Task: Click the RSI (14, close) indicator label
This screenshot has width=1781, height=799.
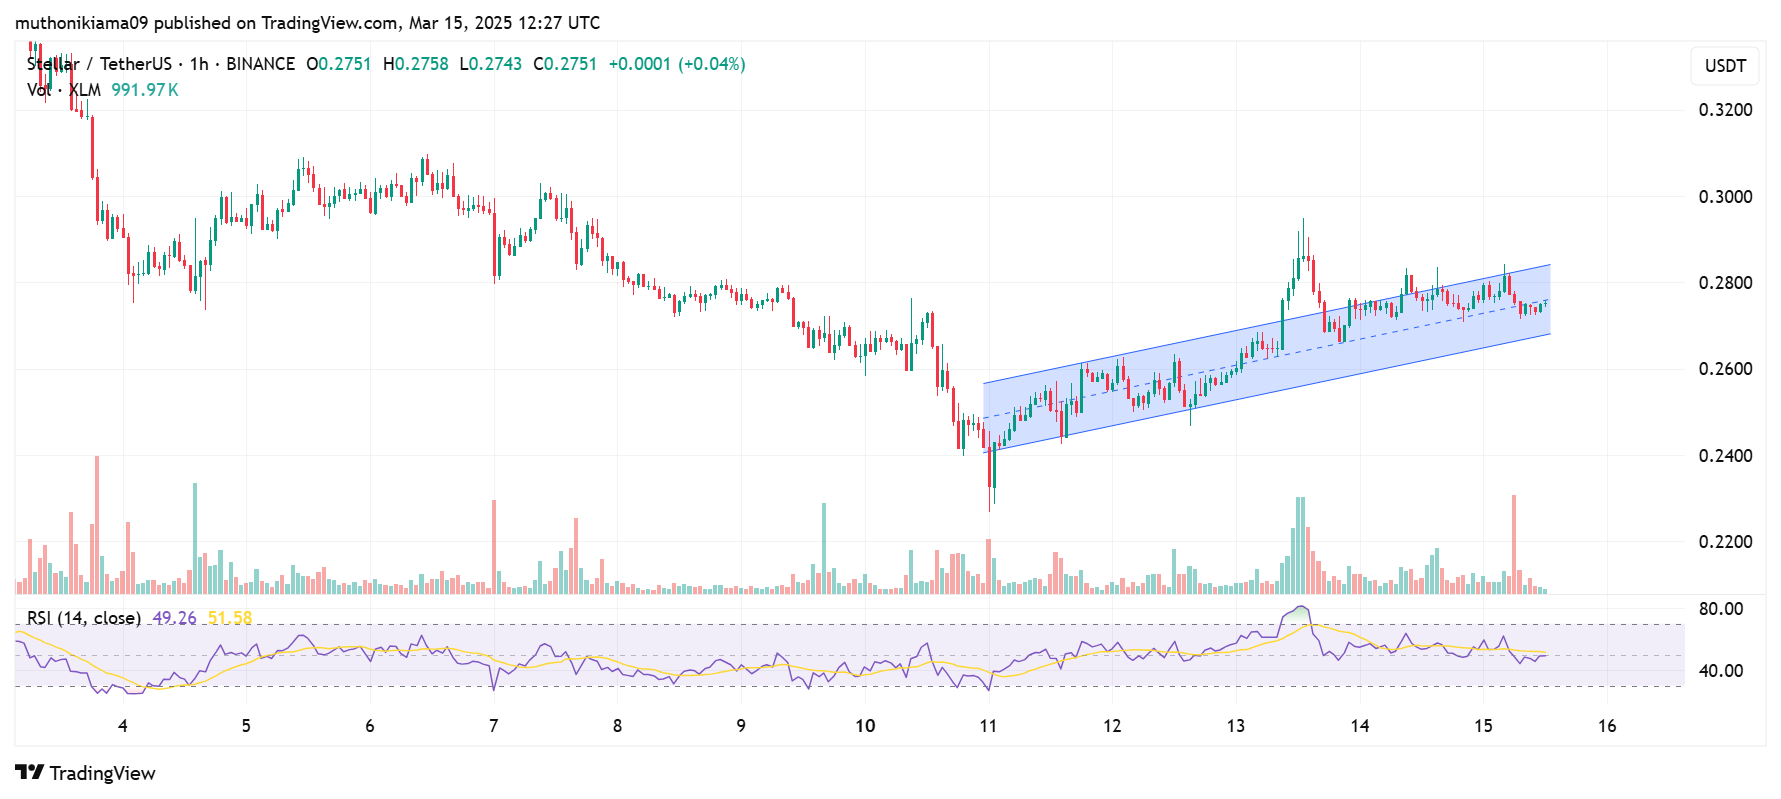Action: pos(84,618)
